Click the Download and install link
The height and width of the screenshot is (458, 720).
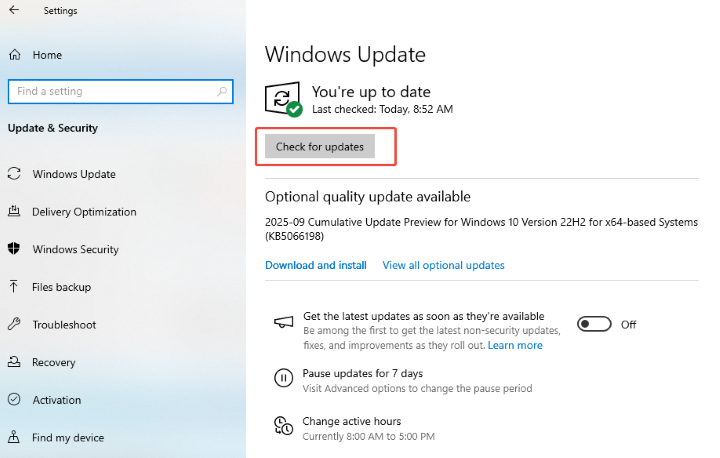(x=315, y=265)
